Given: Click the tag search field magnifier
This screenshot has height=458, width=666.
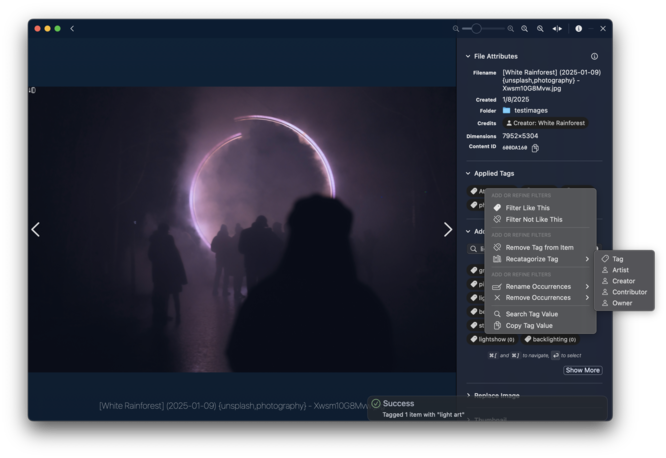Looking at the screenshot, I should click(474, 249).
